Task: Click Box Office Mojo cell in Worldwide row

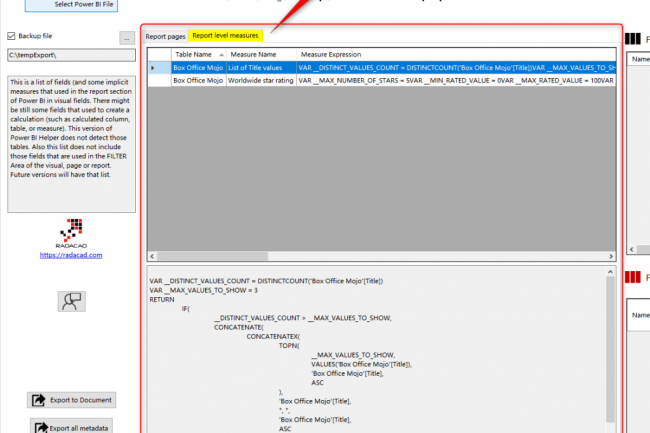Action: coord(199,80)
